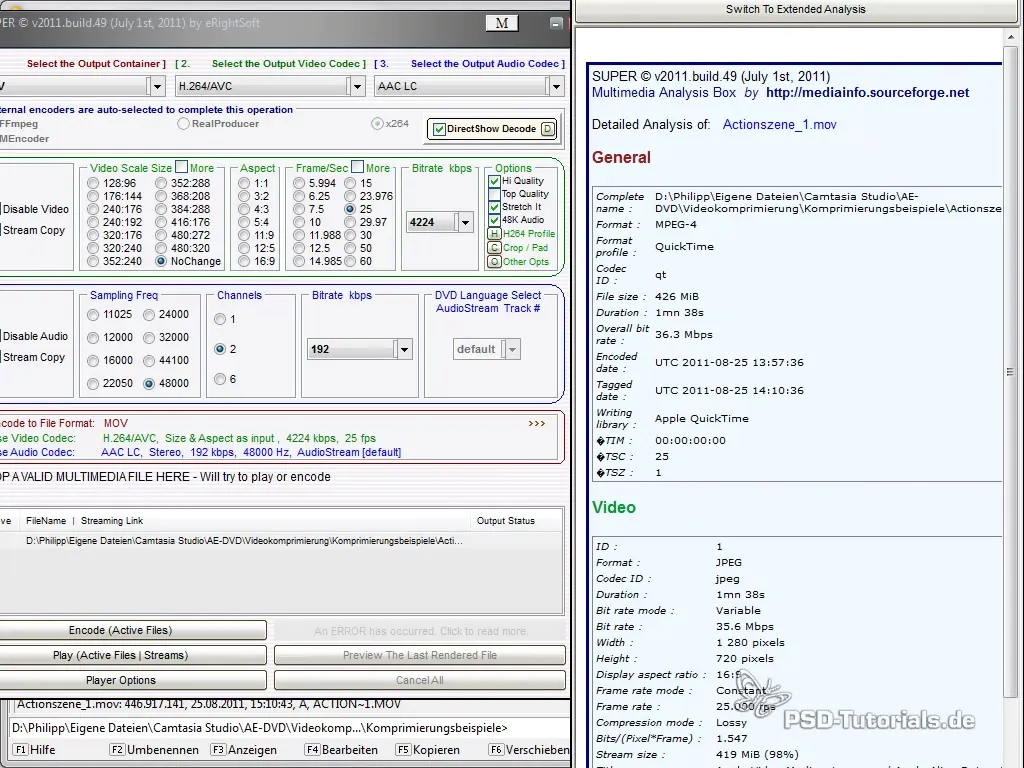Open the Other Opts icon
Screen dimensions: 1024x768
[494, 262]
